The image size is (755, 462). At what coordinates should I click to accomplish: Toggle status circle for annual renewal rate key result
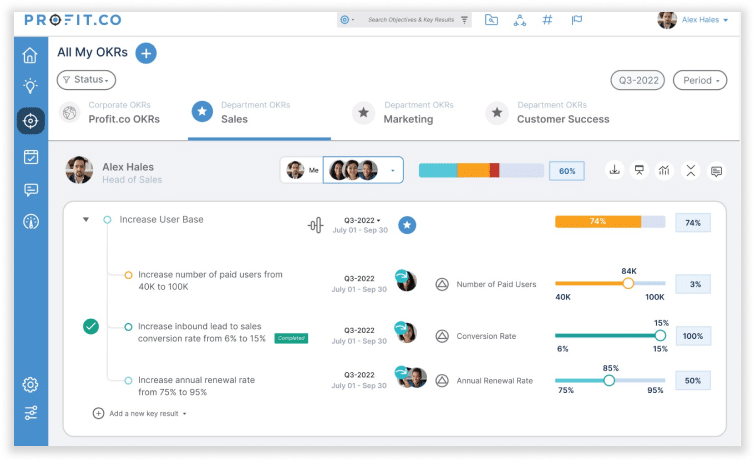128,381
